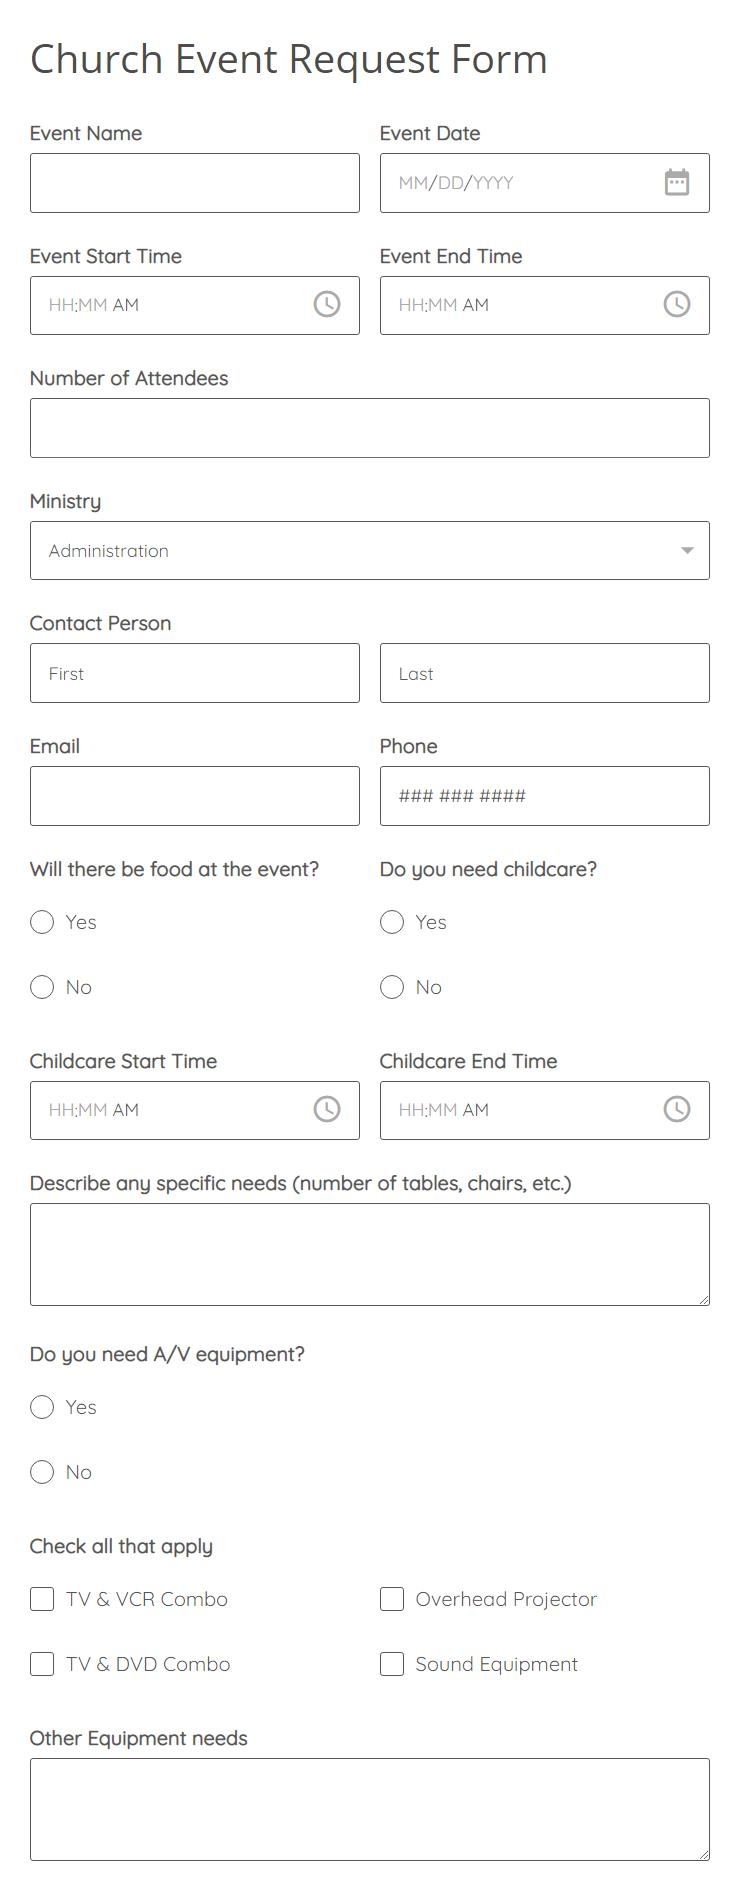Click the contact person First name field
The image size is (740, 1880).
point(195,672)
